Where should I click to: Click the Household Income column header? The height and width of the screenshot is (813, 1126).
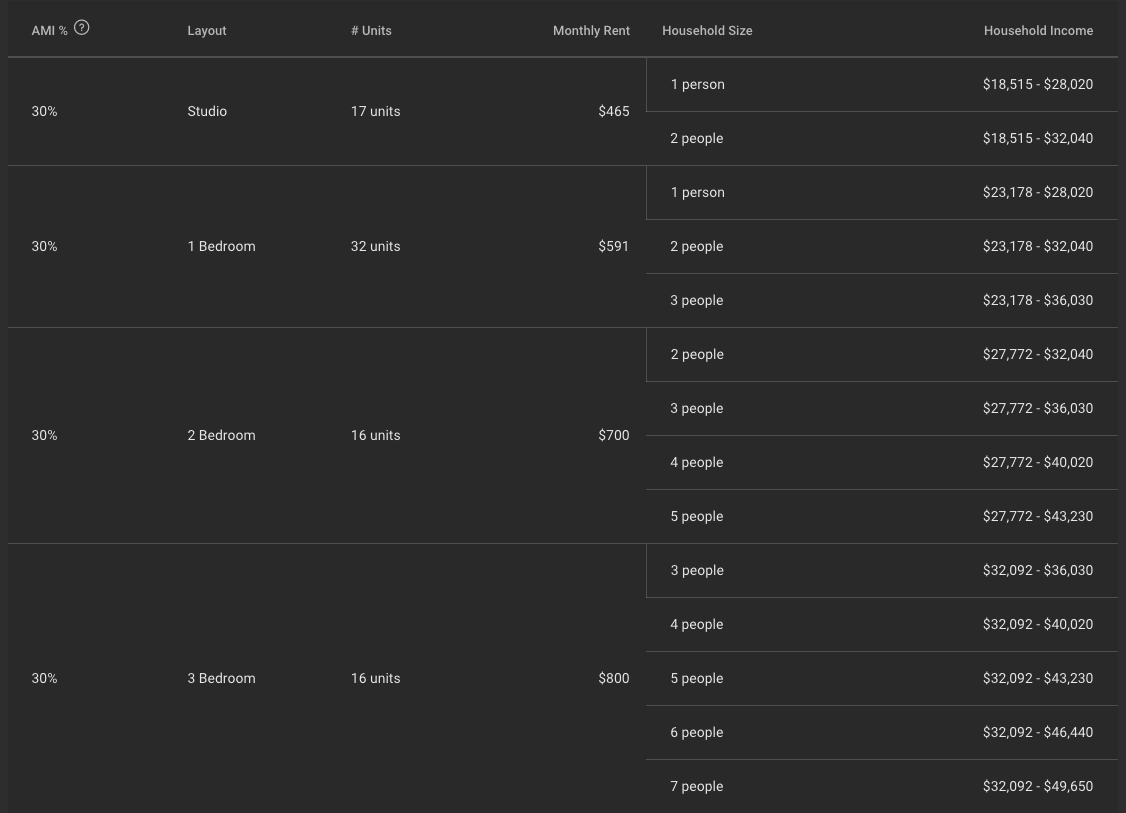pos(1038,31)
